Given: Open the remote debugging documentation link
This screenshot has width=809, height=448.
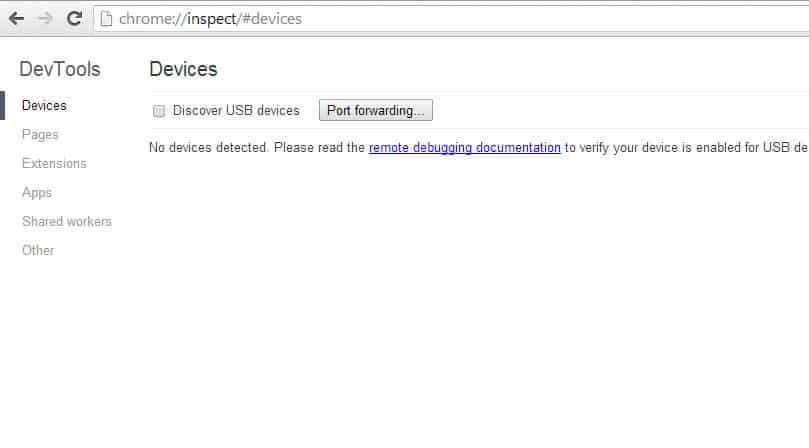Looking at the screenshot, I should 464,148.
